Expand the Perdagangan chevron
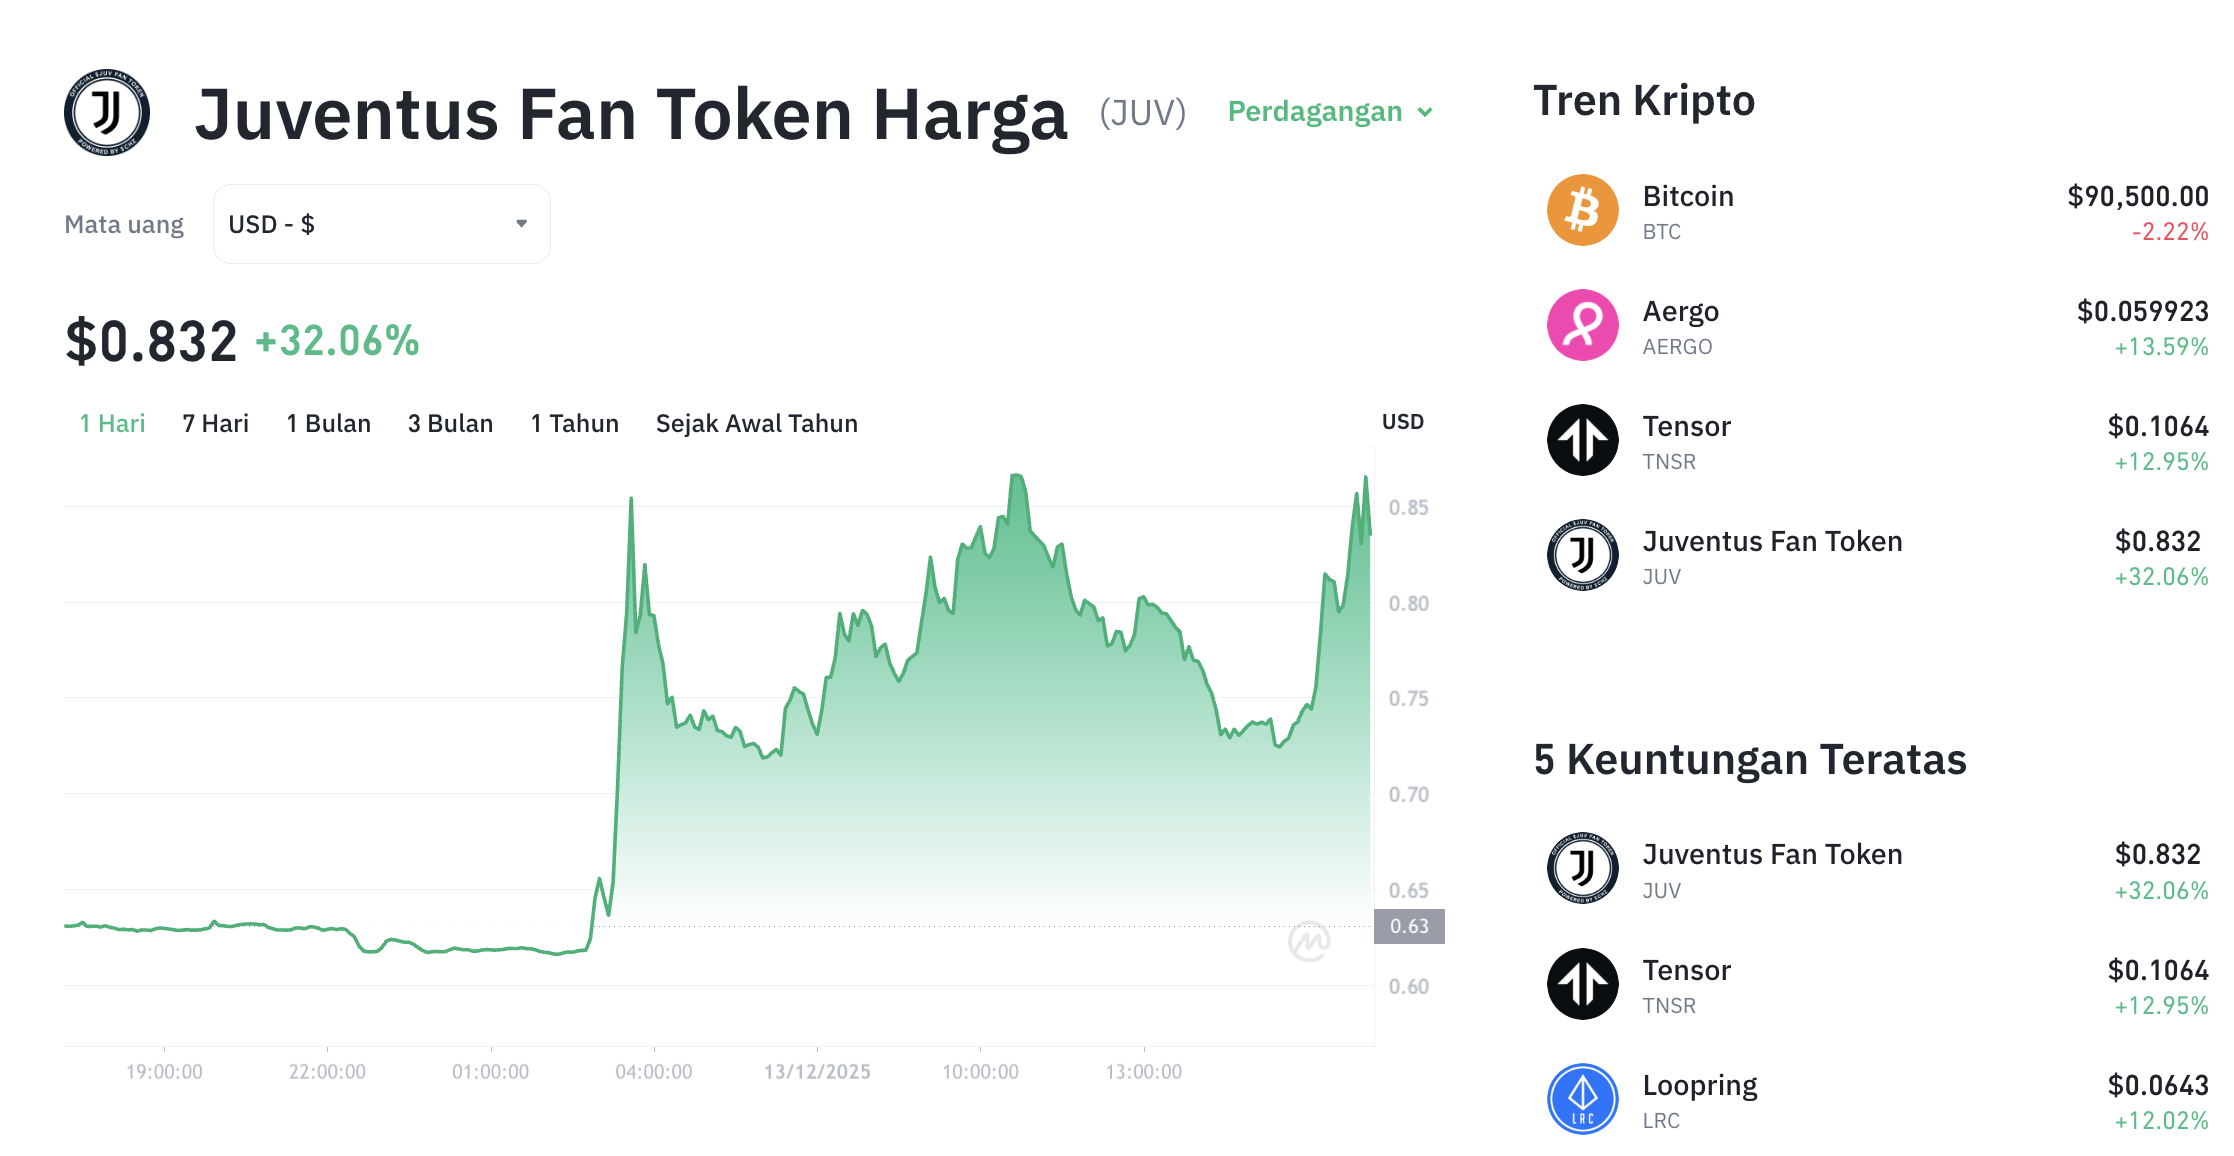Viewport: 2234px width, 1156px height. (1427, 113)
